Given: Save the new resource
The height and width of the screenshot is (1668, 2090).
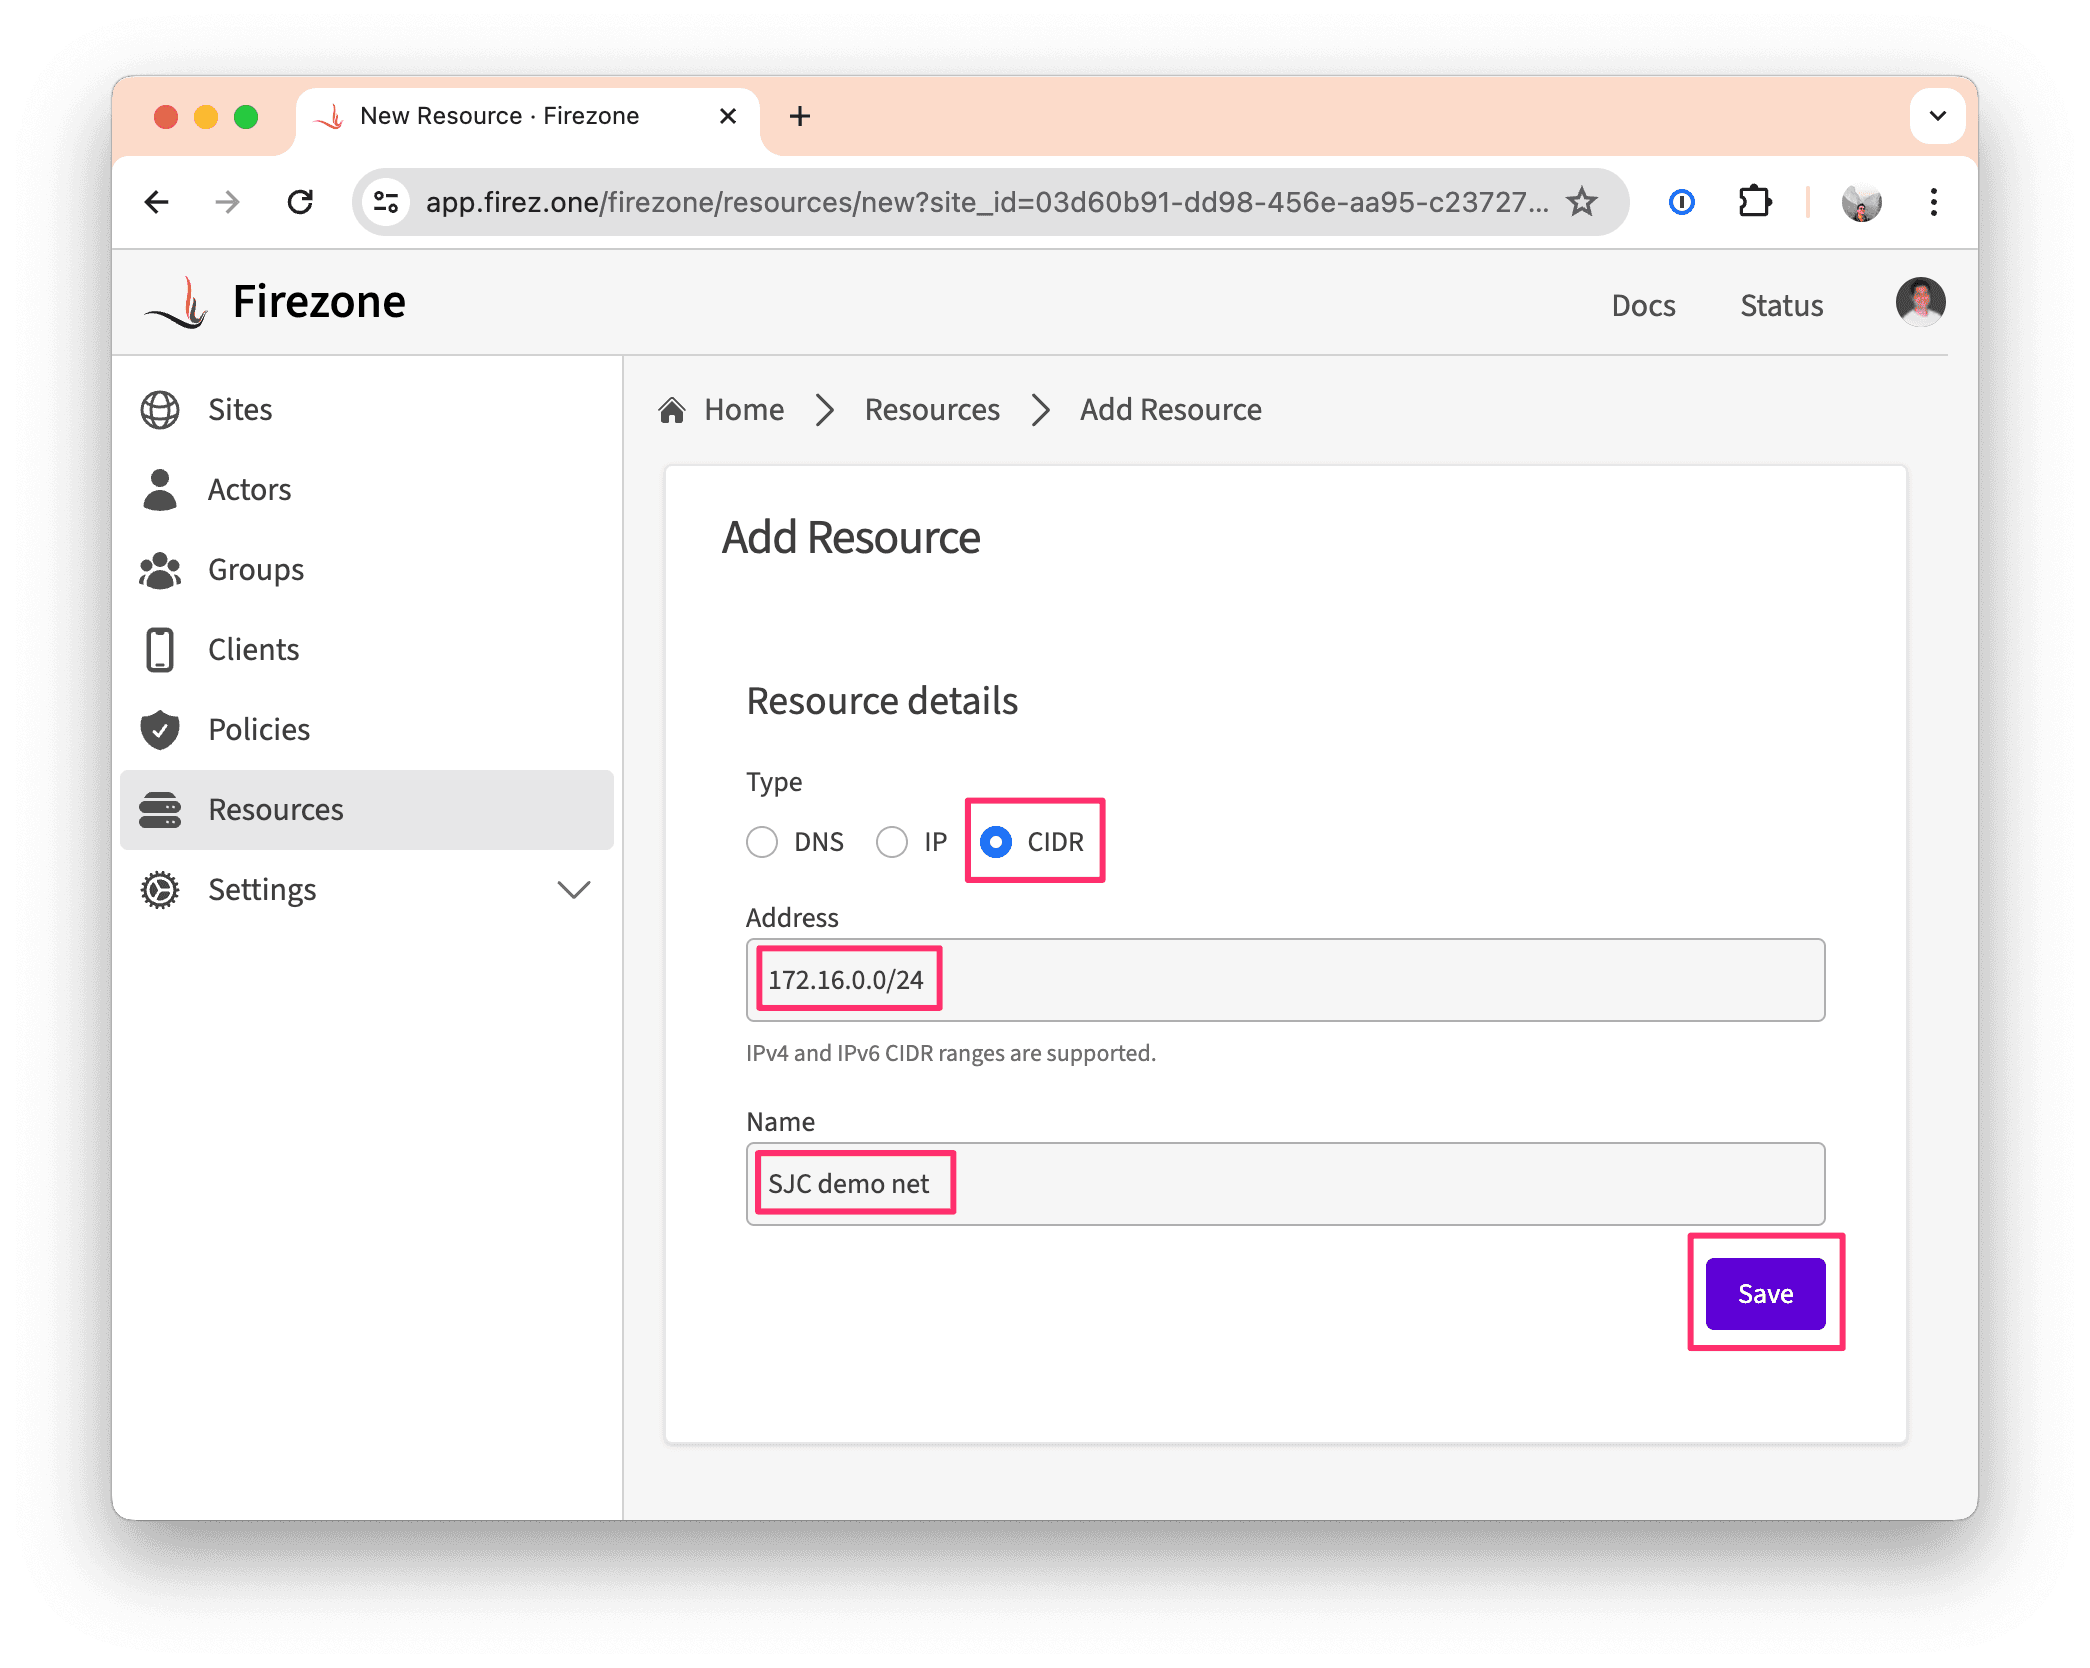Looking at the screenshot, I should [1765, 1292].
